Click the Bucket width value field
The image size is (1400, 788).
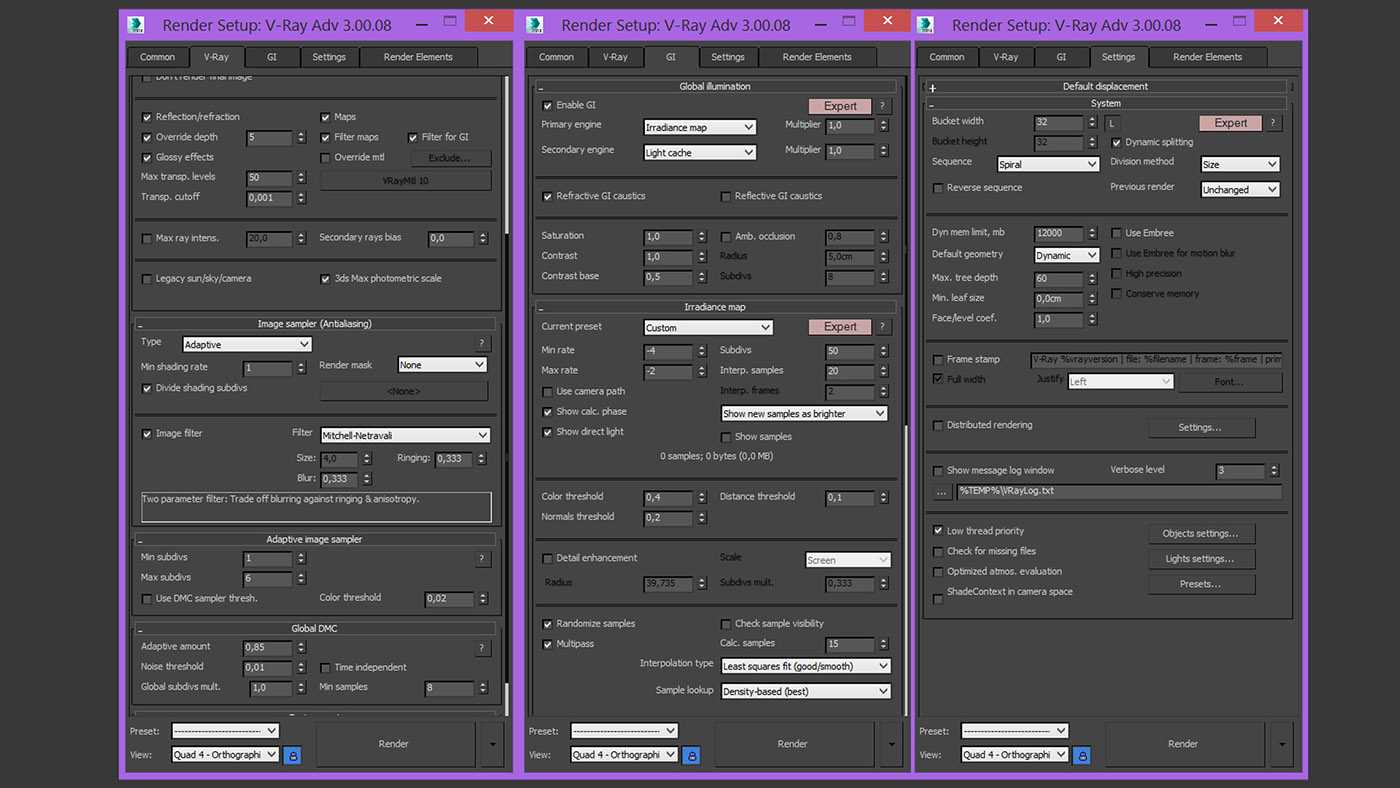tap(1058, 123)
